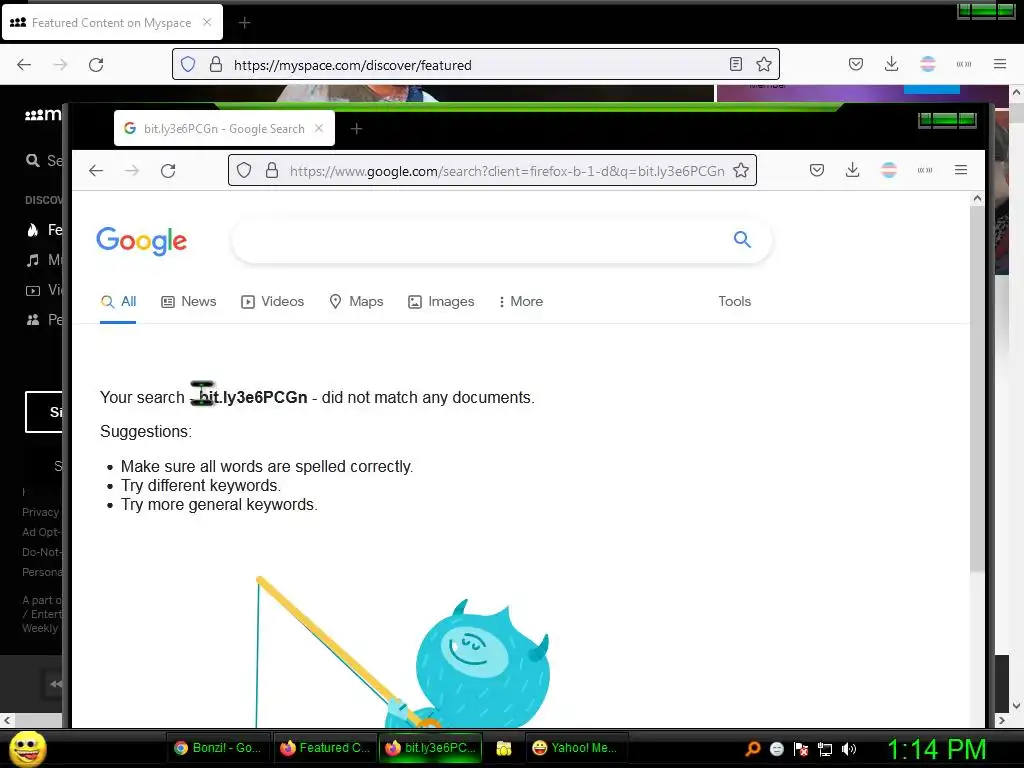
Task: Click the 1:14 PM taskbar clock
Action: click(936, 749)
